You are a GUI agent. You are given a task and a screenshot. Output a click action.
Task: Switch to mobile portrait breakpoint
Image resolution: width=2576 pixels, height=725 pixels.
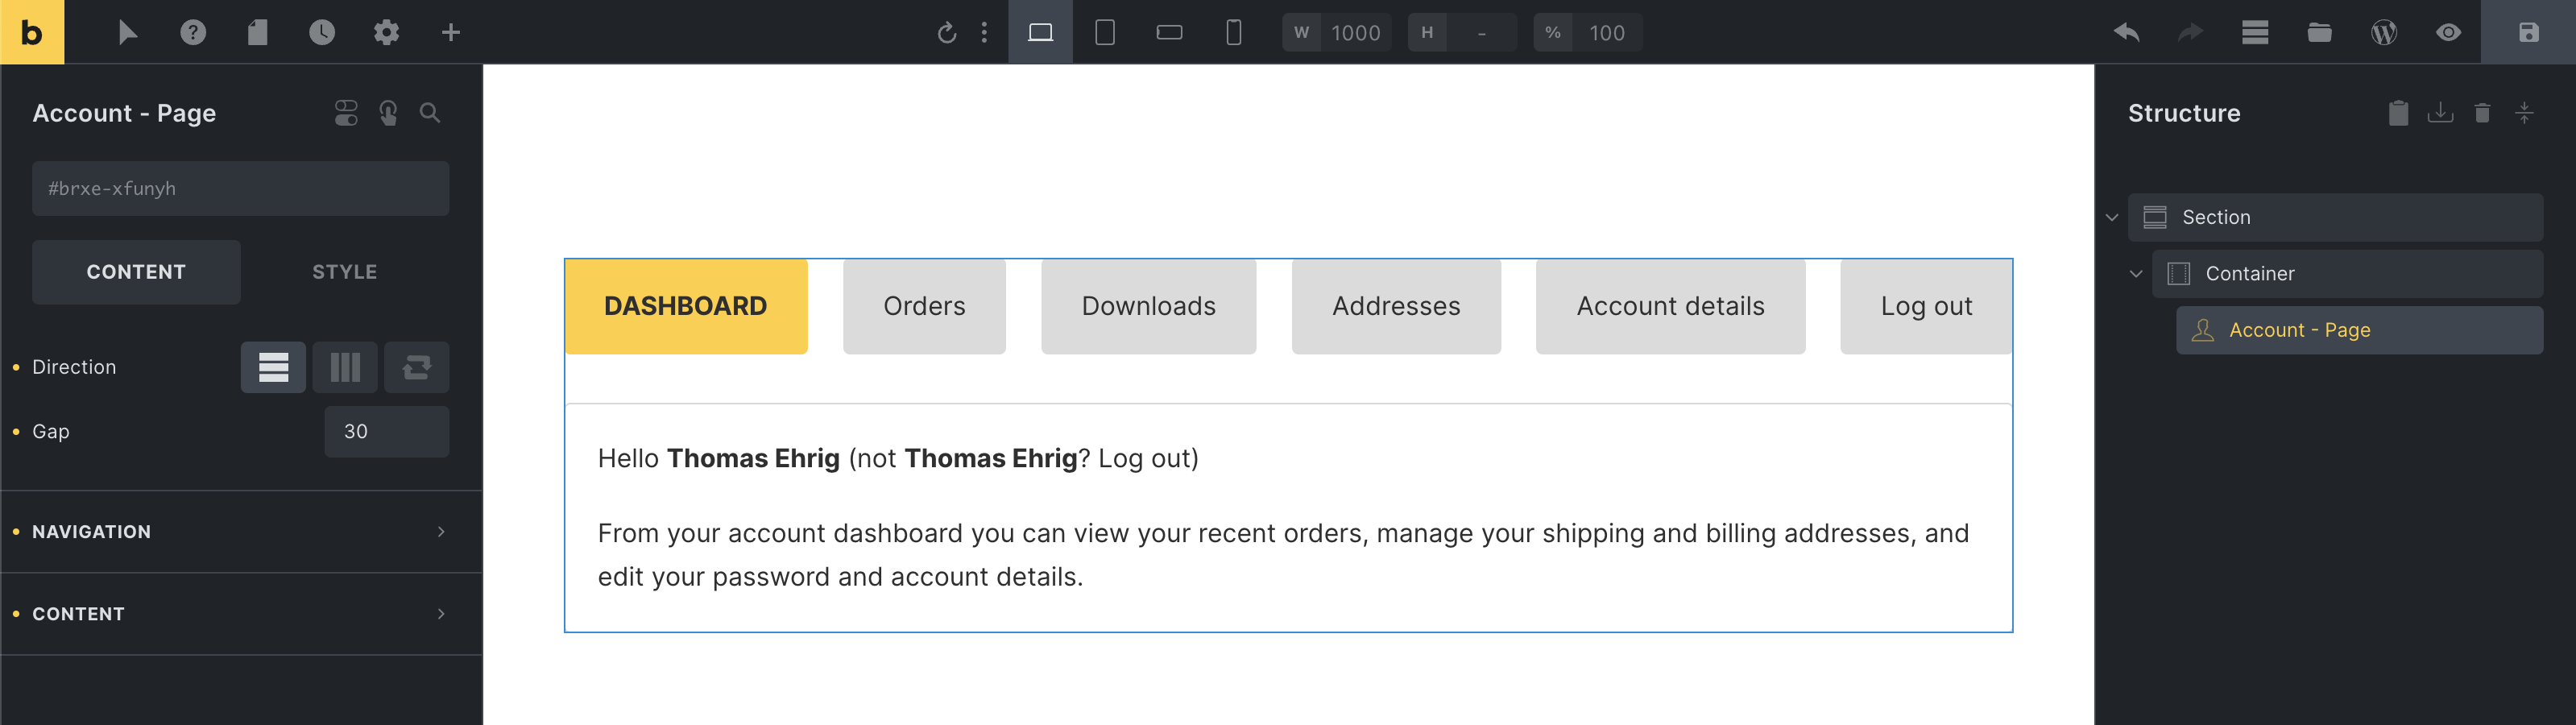1233,32
